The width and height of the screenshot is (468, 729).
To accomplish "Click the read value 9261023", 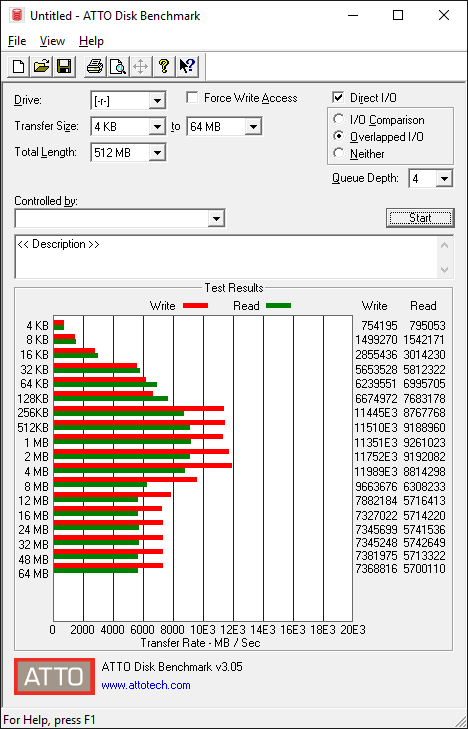I will click(424, 443).
